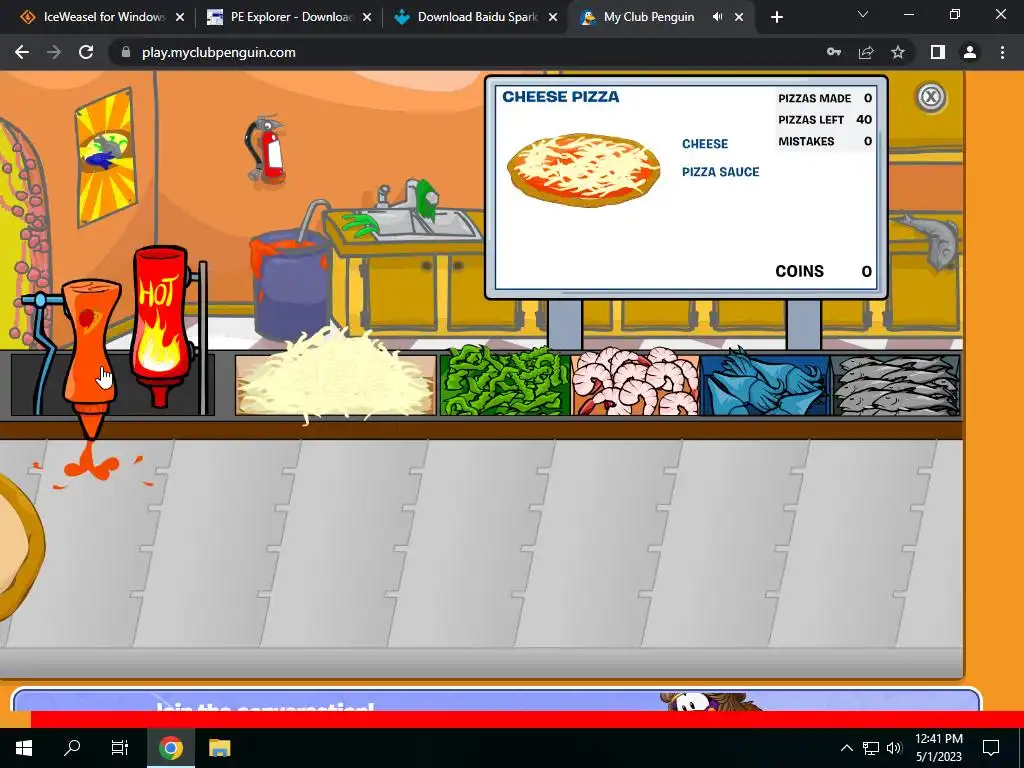The image size is (1024, 768).
Task: Take cheese from the shredded cheese bin
Action: coord(335,379)
